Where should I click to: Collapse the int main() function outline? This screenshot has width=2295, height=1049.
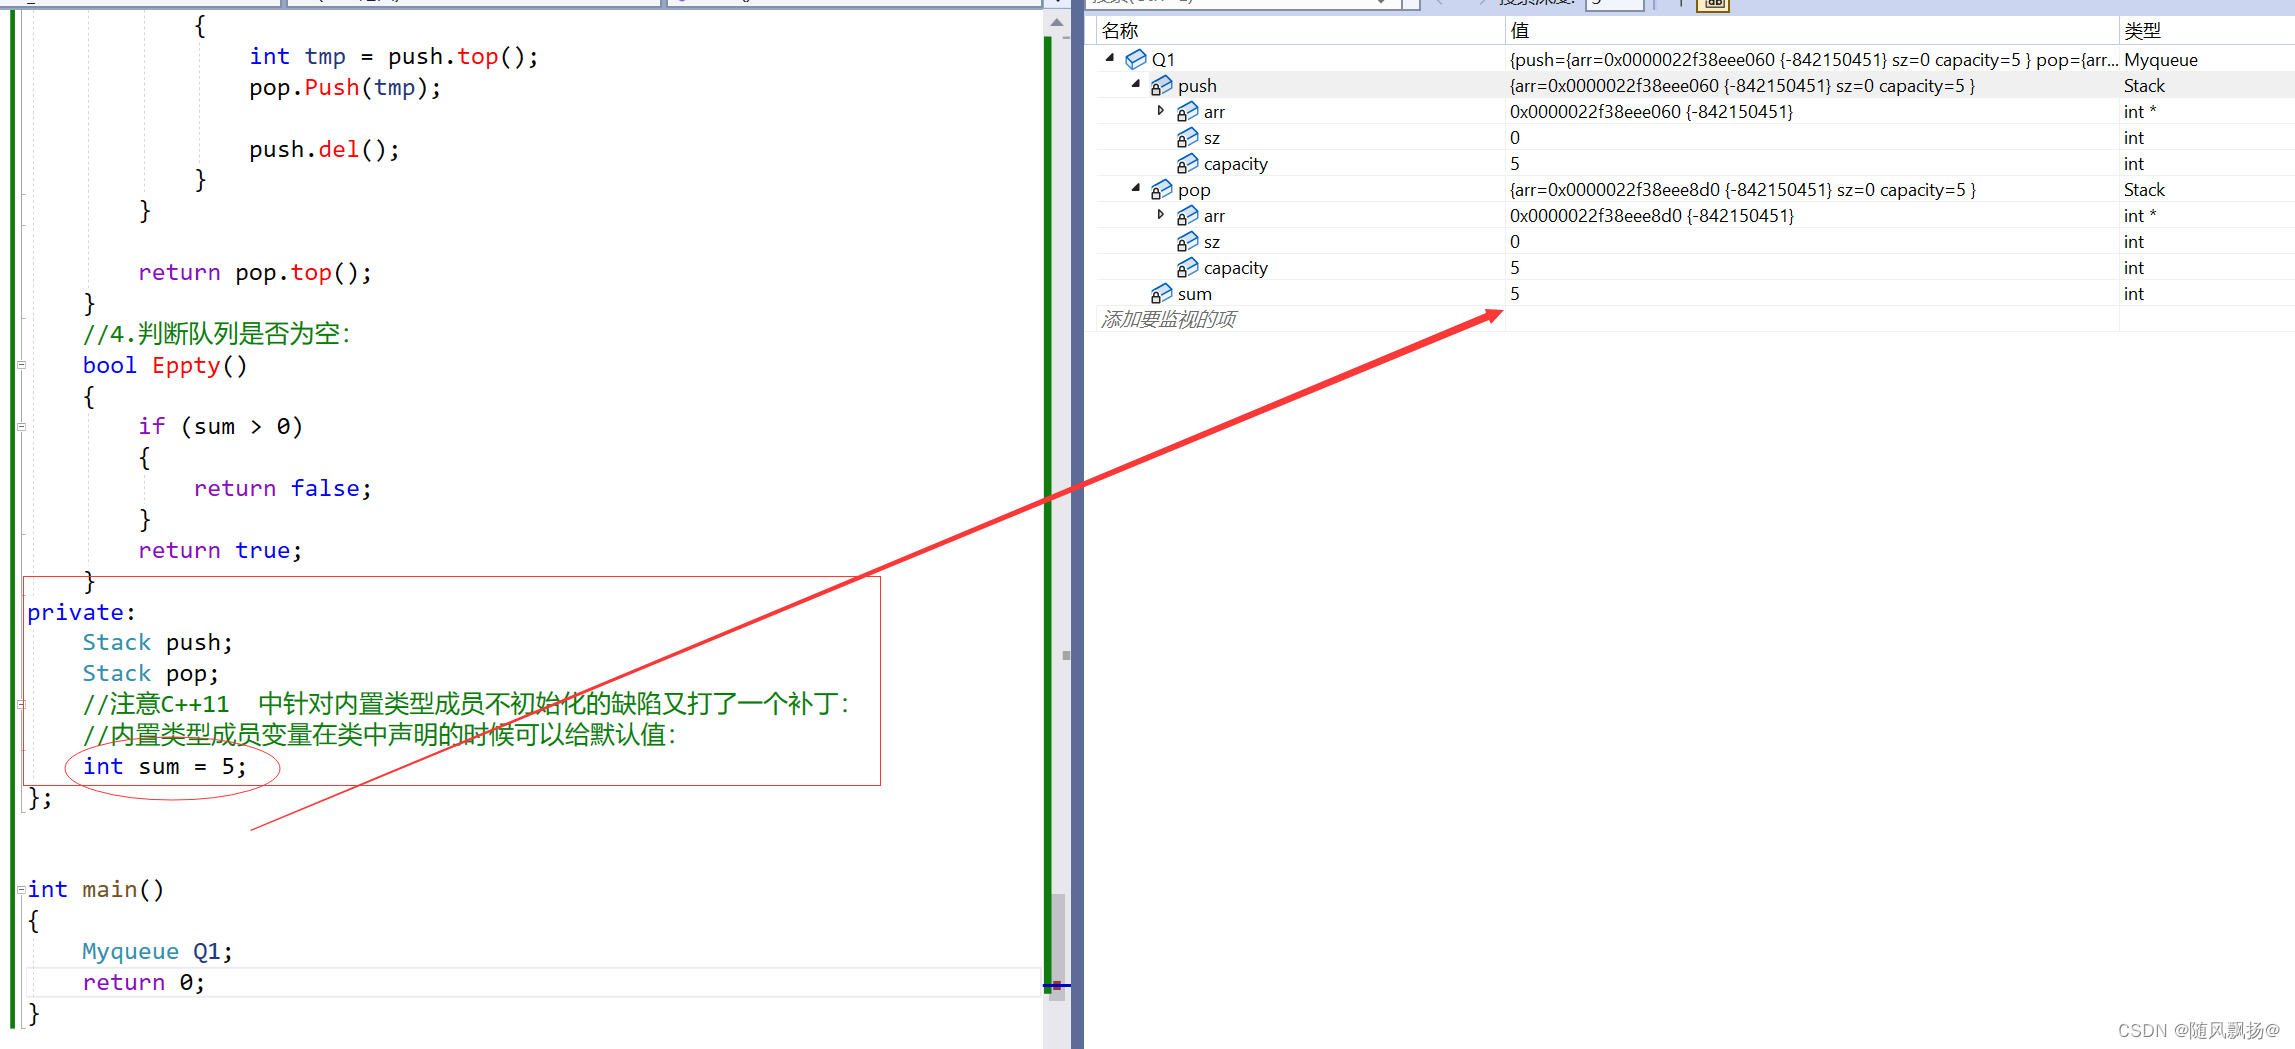21,889
